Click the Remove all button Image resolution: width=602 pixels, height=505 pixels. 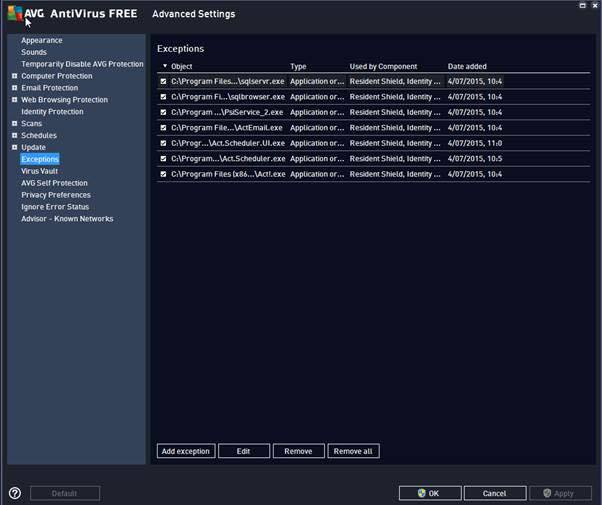pyautogui.click(x=353, y=451)
